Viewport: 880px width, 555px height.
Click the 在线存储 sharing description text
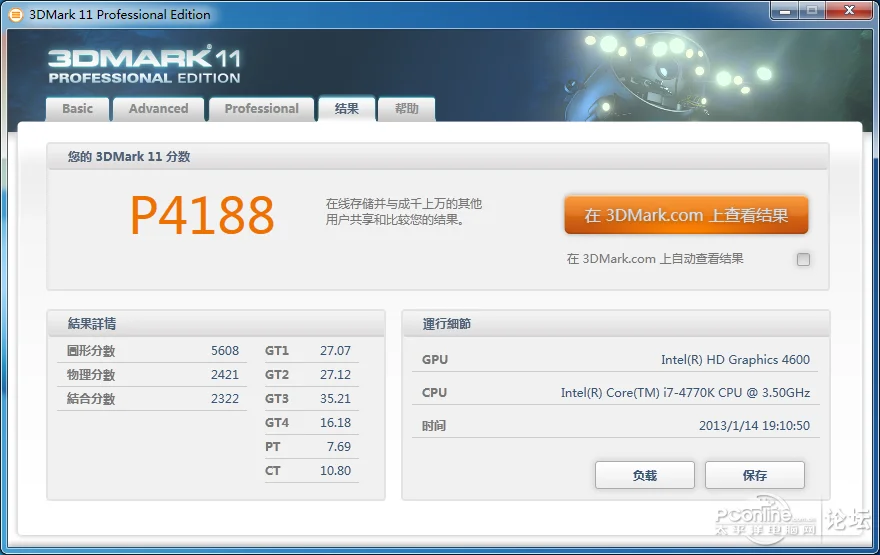(404, 212)
